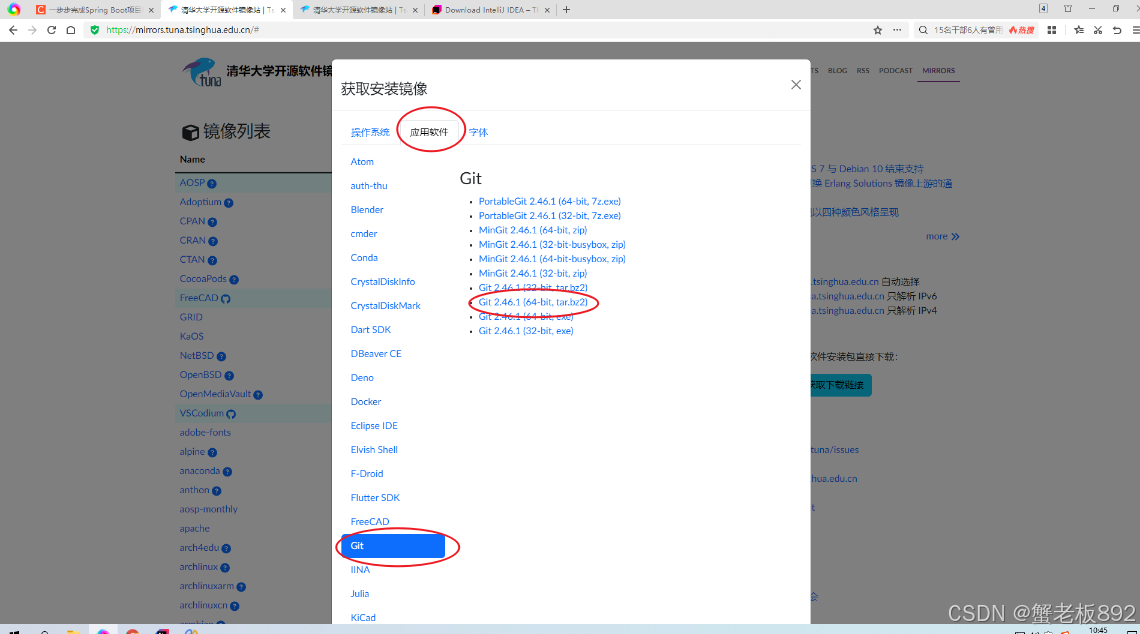Screen dimensions: 1140x634
Task: Select FreeCAD in the dialog software list
Action: [370, 521]
